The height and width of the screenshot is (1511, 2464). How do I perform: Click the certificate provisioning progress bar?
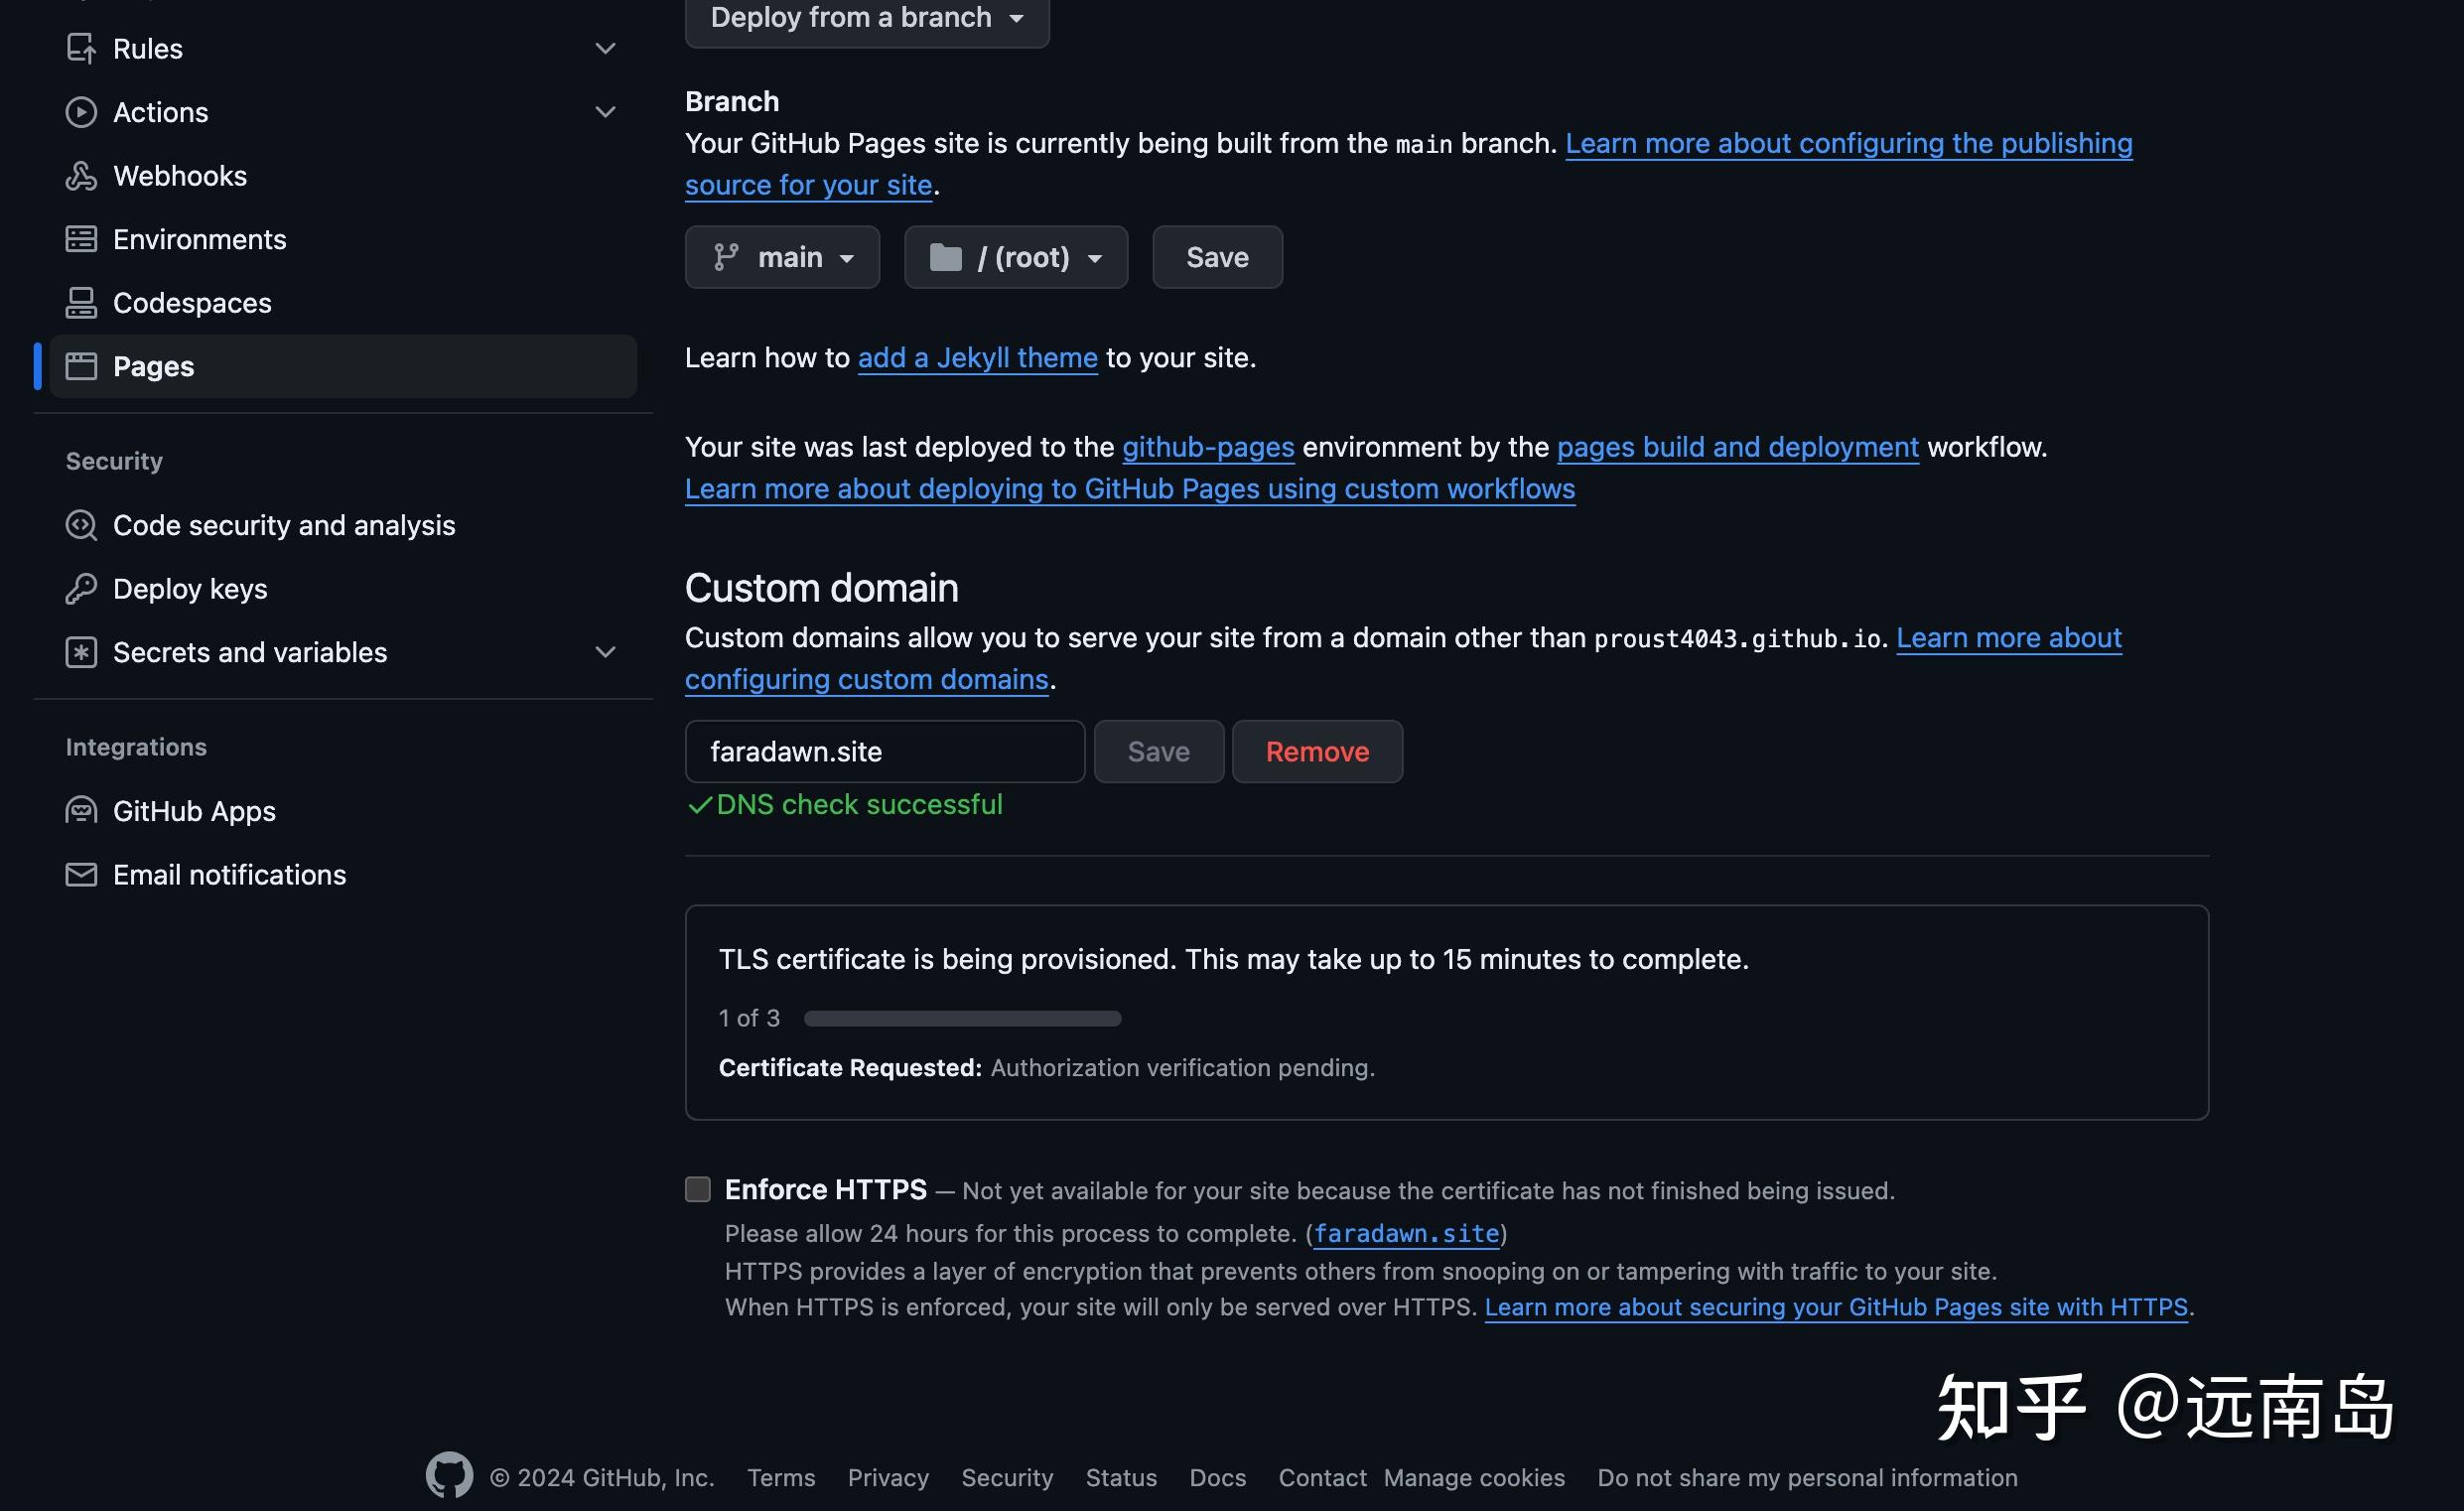pos(962,1018)
